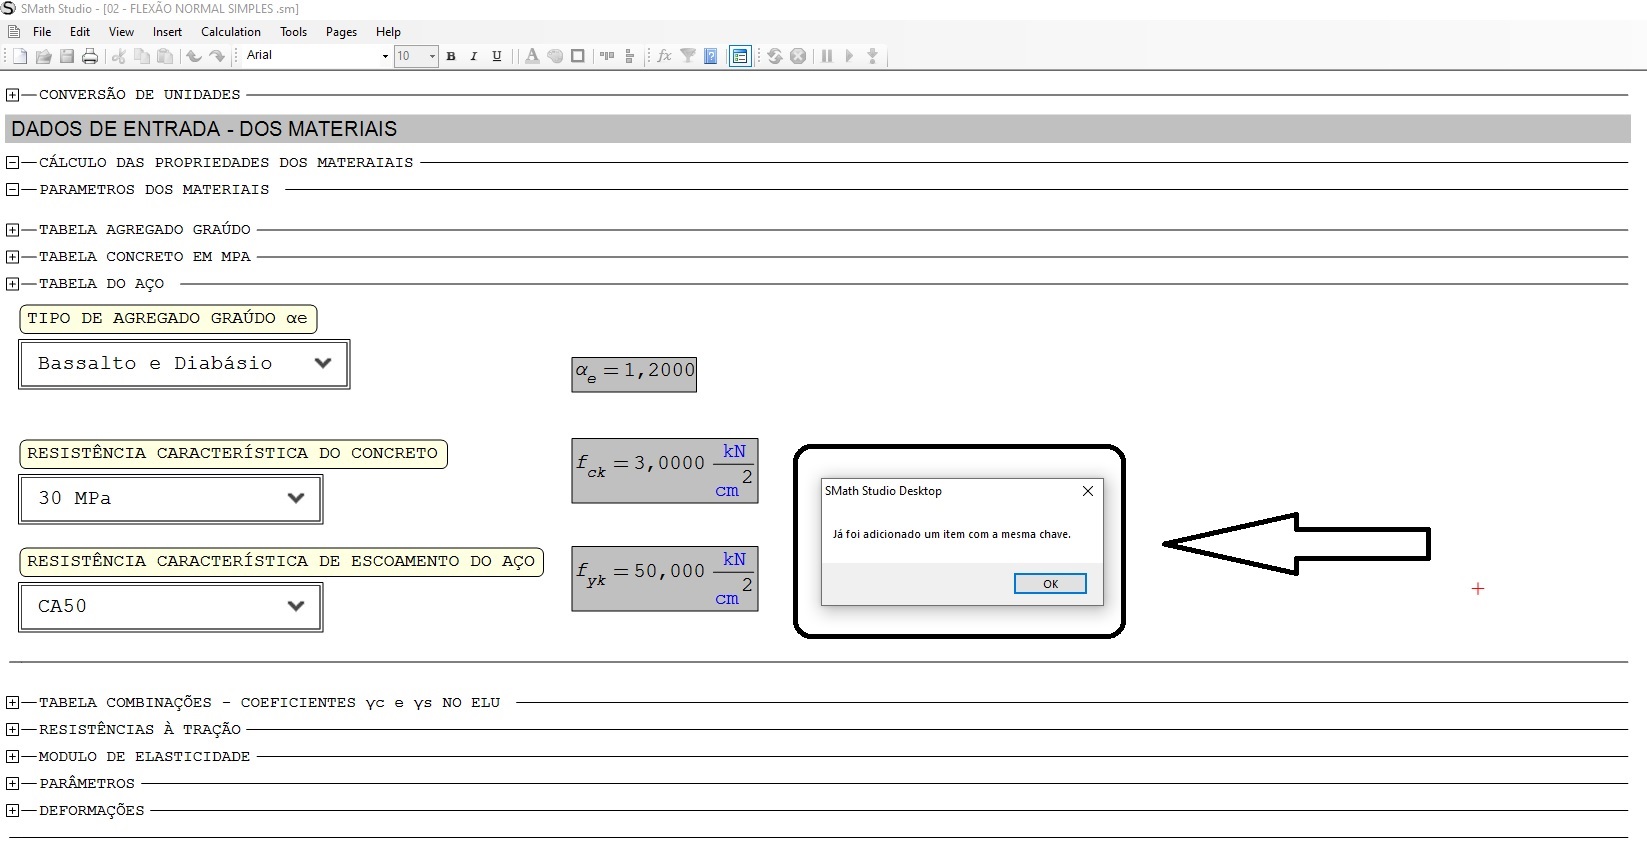The width and height of the screenshot is (1647, 843).
Task: Close the SMath Studio Desktop dialog
Action: coord(1088,491)
